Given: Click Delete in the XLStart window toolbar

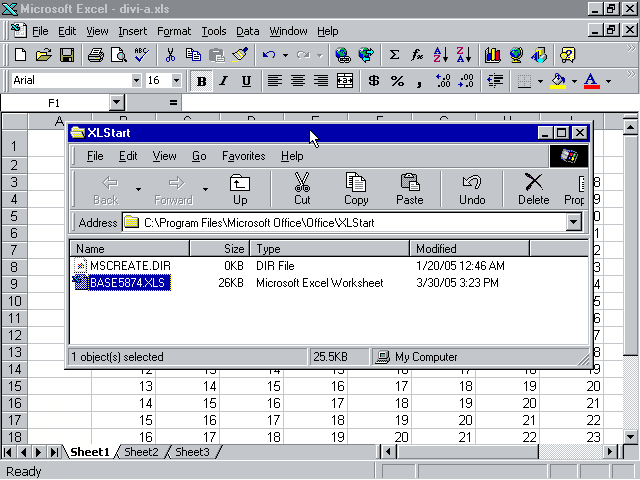Looking at the screenshot, I should coord(533,189).
